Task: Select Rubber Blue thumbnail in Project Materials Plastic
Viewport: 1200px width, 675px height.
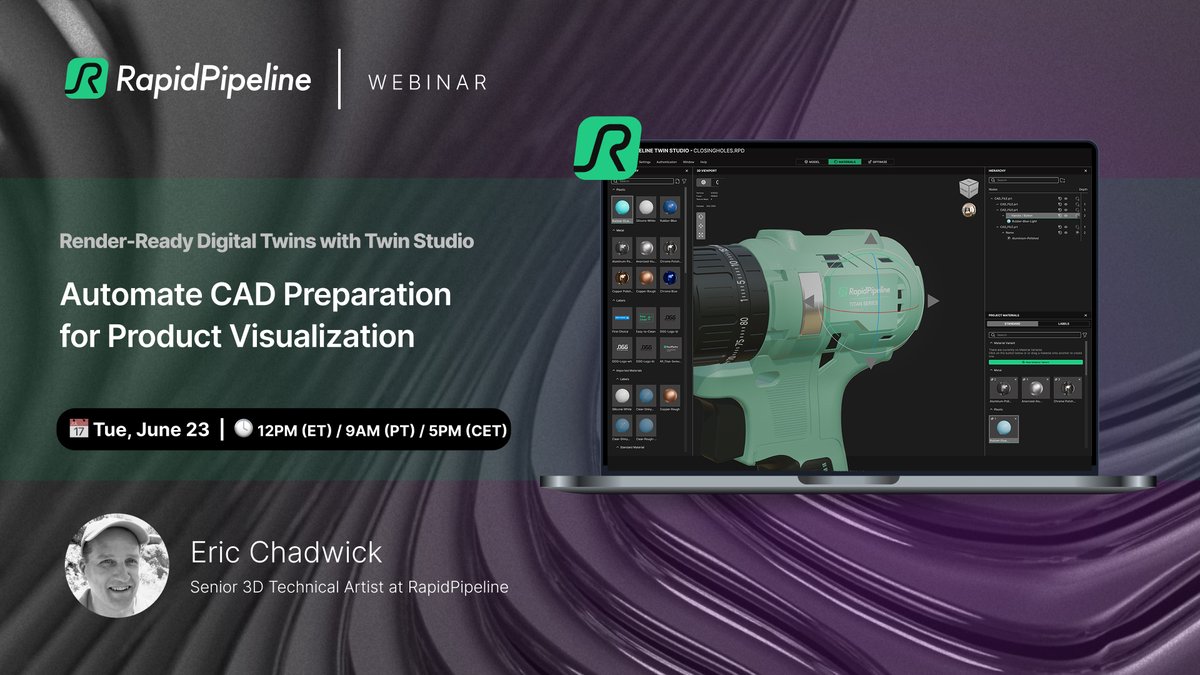Action: point(1004,428)
